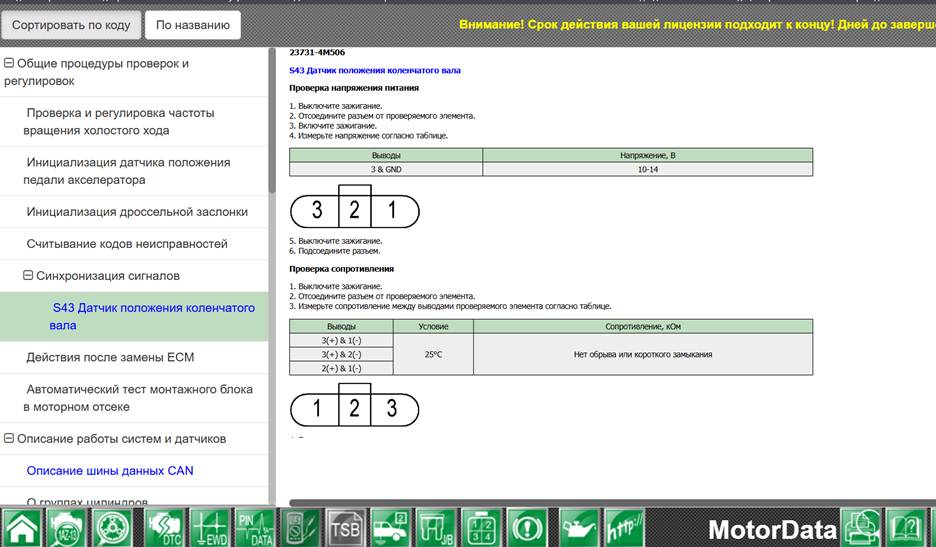This screenshot has width=936, height=547.
Task: Click Сортировать по коду button
Action: coord(71,25)
